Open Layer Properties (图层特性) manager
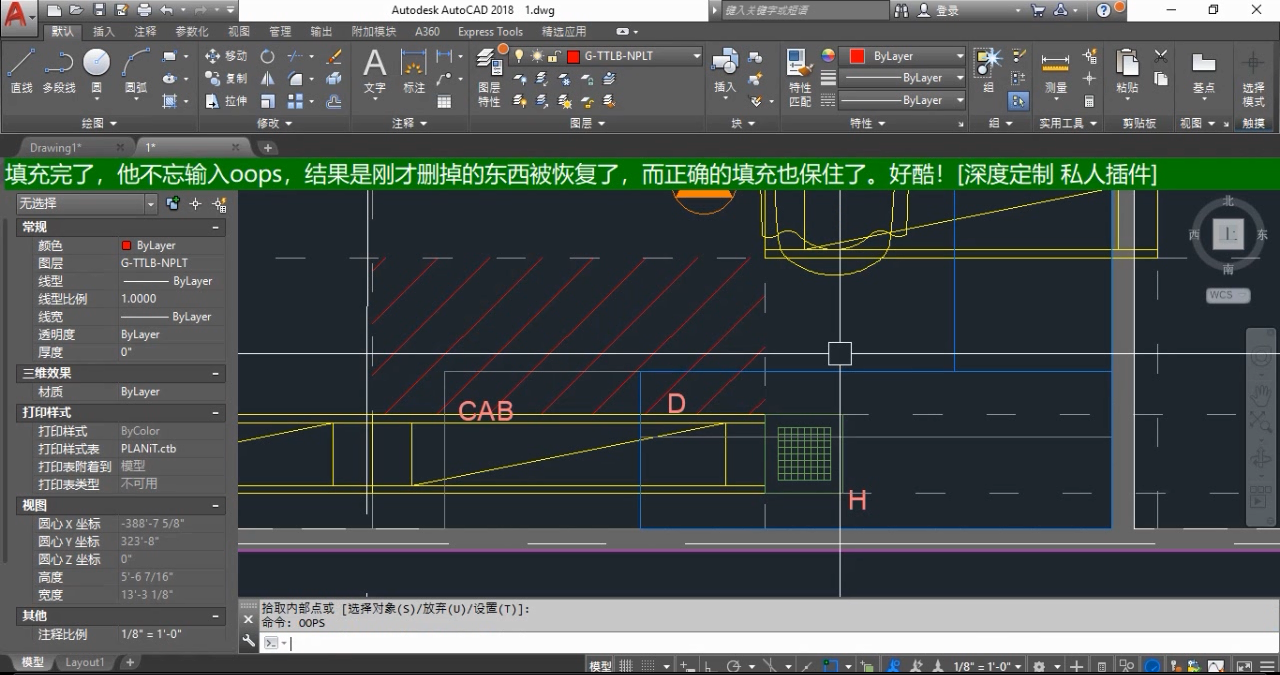This screenshot has height=675, width=1280. (x=489, y=78)
